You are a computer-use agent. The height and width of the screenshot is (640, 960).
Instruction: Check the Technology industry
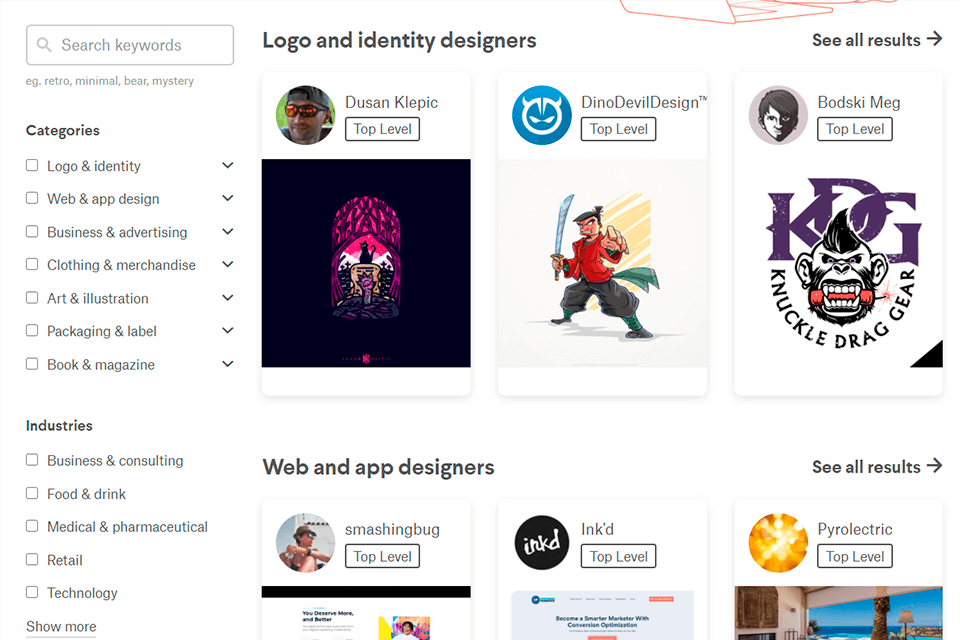[x=32, y=592]
